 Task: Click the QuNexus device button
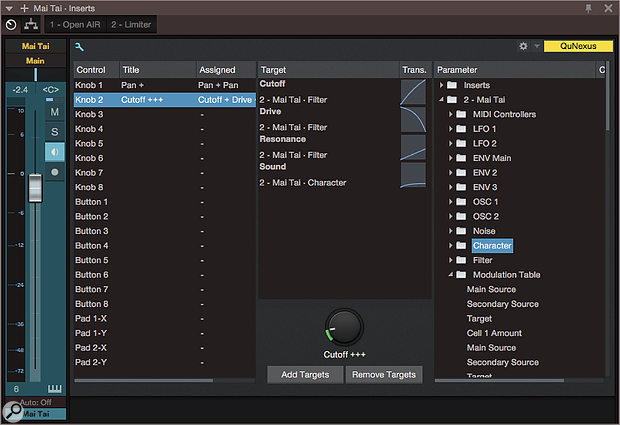click(x=578, y=46)
